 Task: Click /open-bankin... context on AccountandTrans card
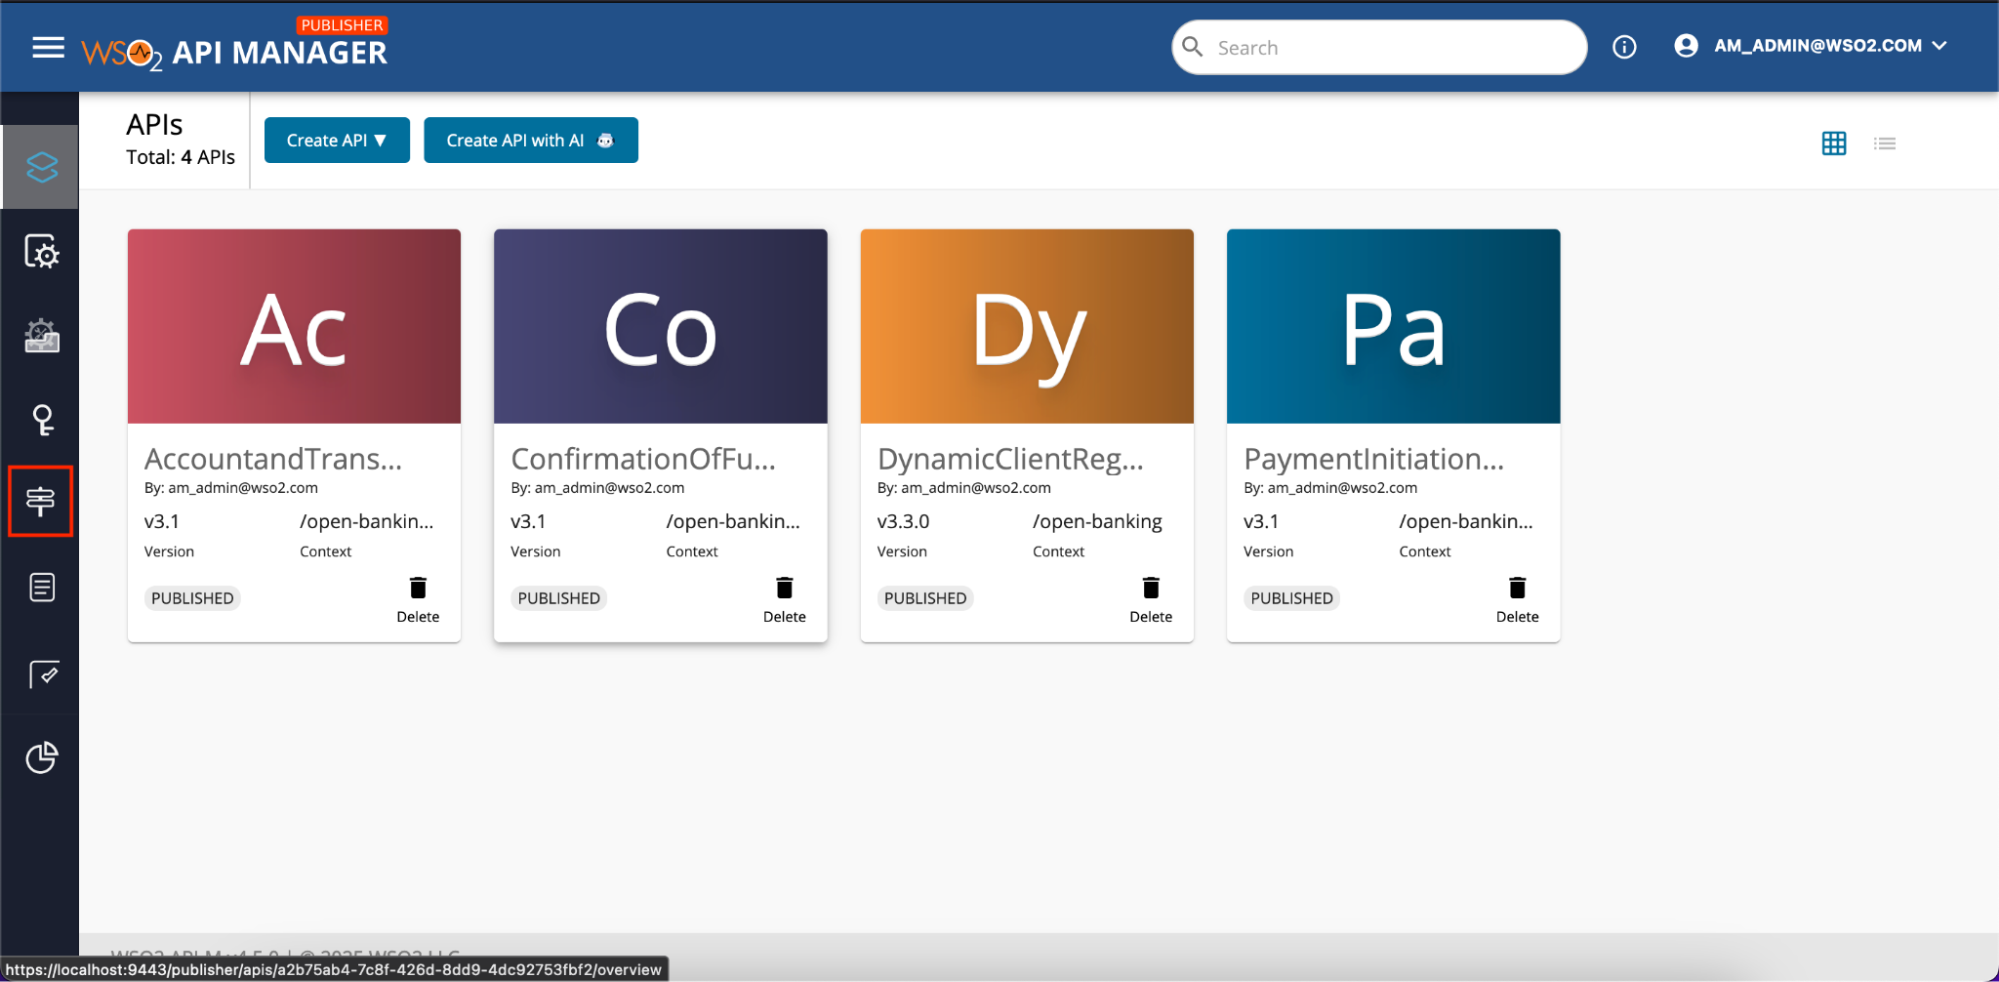[366, 521]
